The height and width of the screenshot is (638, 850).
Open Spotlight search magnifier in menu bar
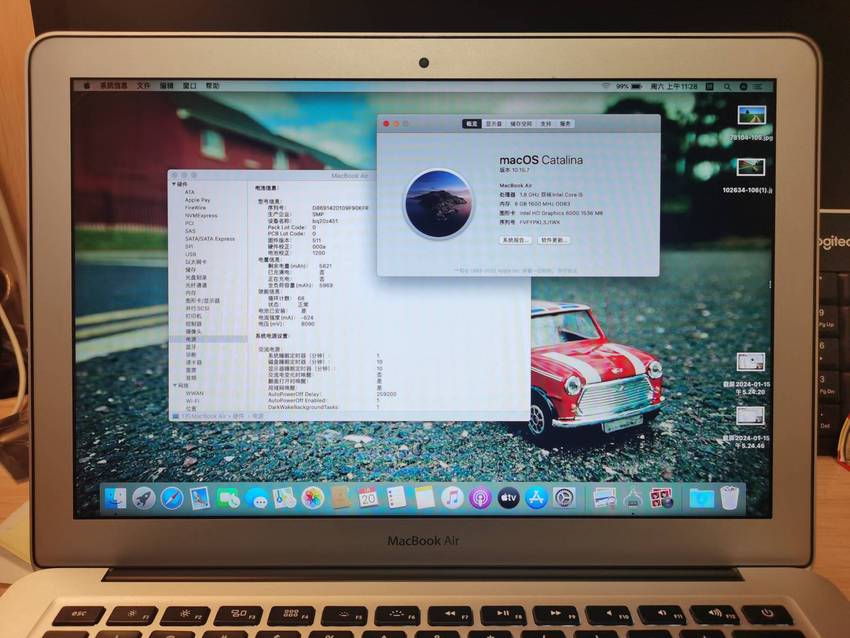(x=727, y=86)
